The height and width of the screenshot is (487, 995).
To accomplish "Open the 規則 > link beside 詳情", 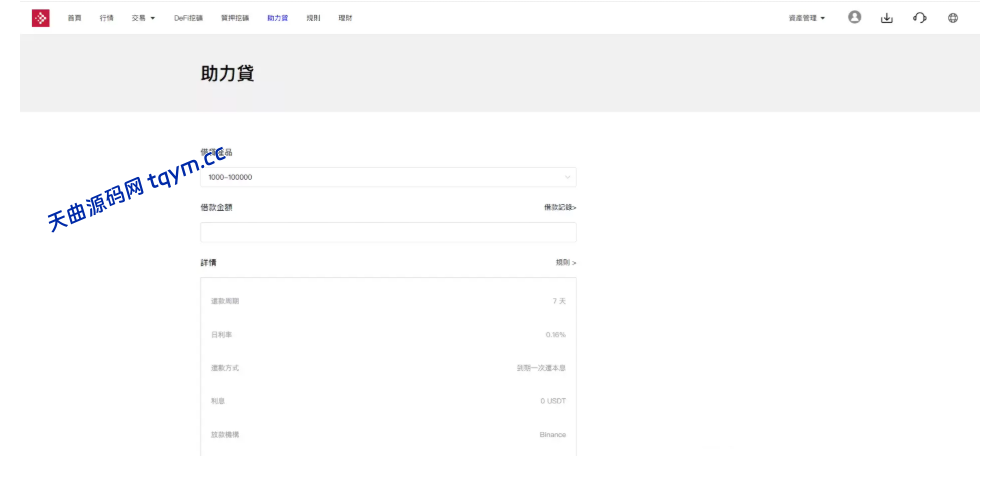I will pos(565,262).
